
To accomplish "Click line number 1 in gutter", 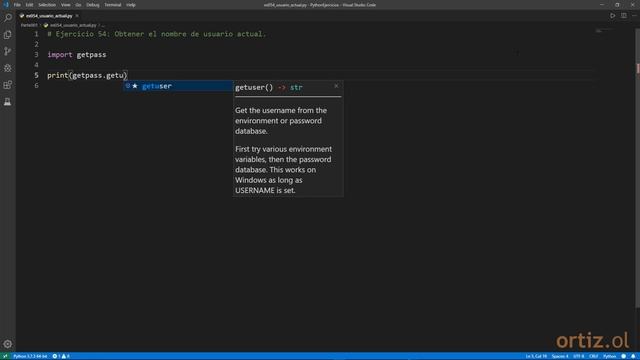I will point(36,34).
